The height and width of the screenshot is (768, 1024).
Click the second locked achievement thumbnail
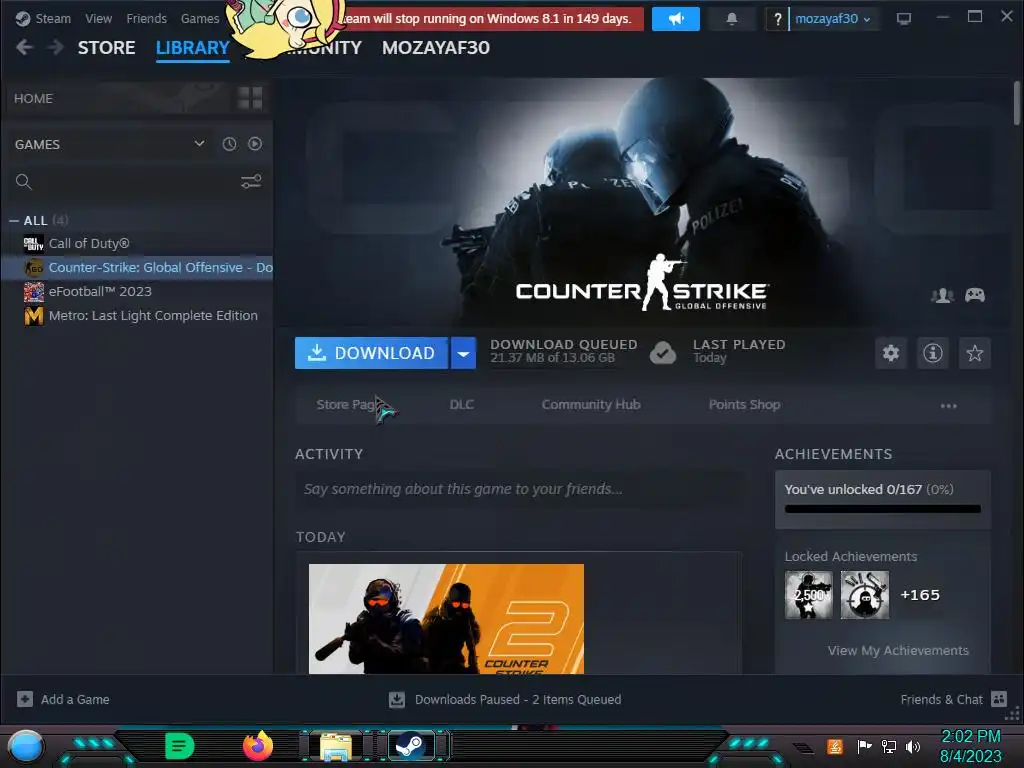click(865, 595)
